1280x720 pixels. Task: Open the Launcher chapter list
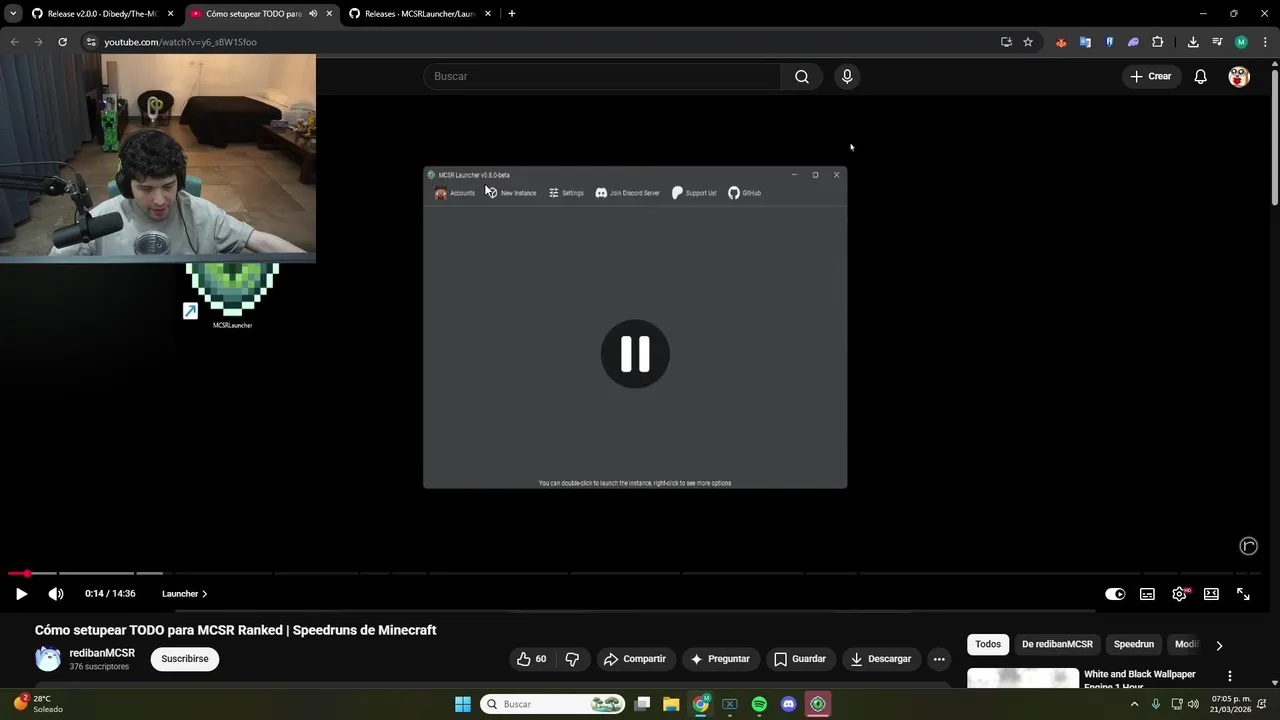[185, 594]
